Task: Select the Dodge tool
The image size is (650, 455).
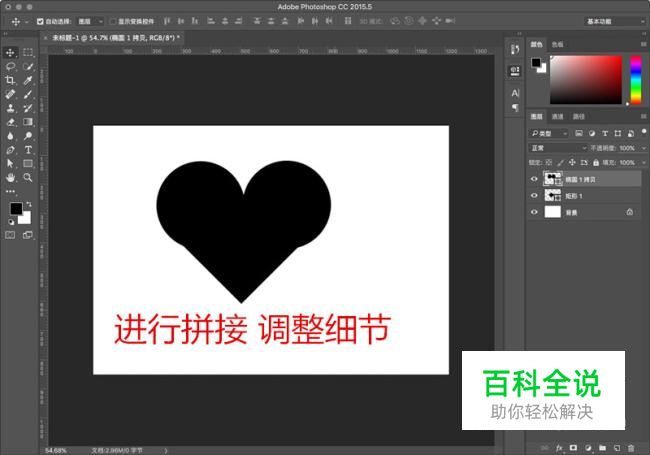Action: click(28, 136)
